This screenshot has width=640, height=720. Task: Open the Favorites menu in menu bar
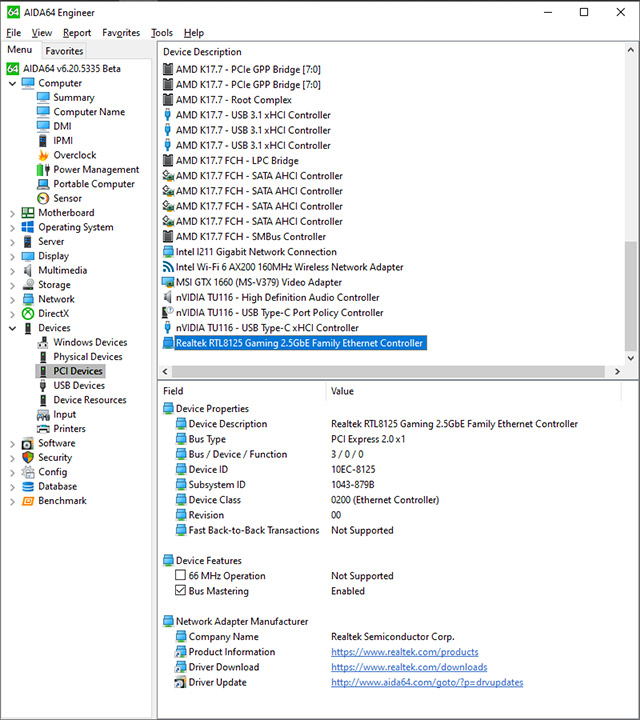(121, 33)
